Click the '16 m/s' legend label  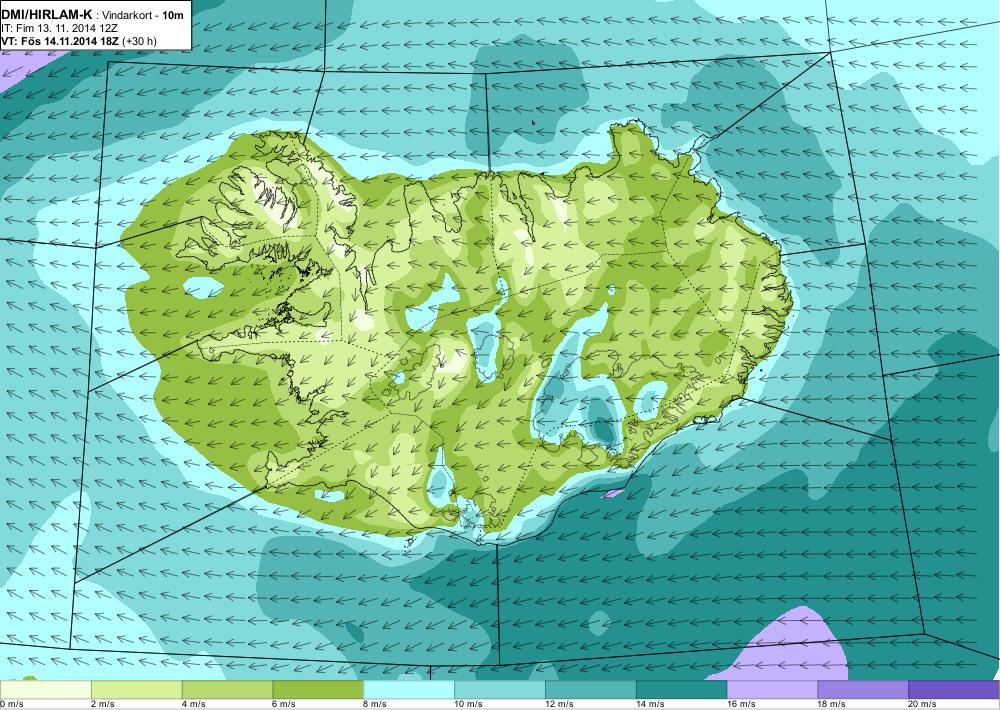click(x=741, y=704)
